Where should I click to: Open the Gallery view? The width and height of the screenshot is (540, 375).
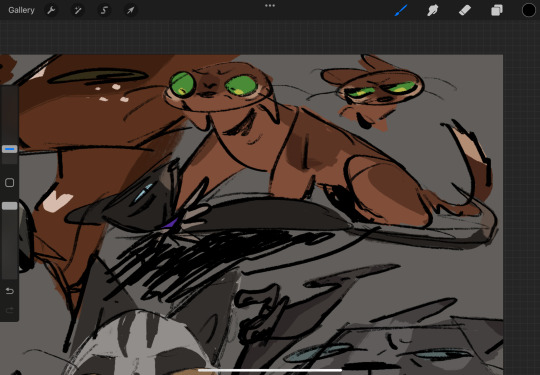[x=21, y=10]
